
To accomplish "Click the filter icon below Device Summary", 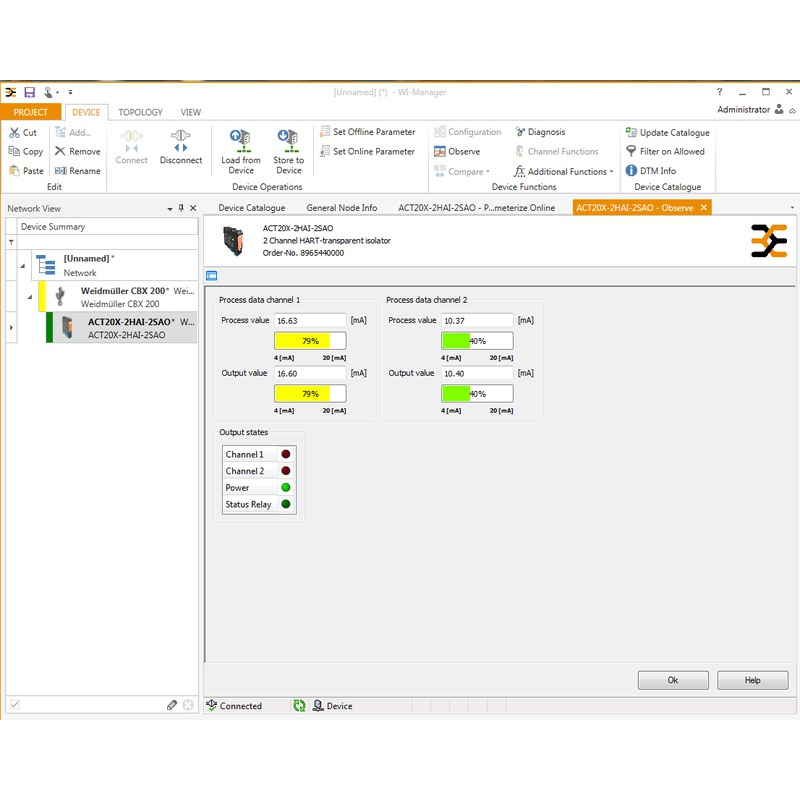I will pos(11,242).
